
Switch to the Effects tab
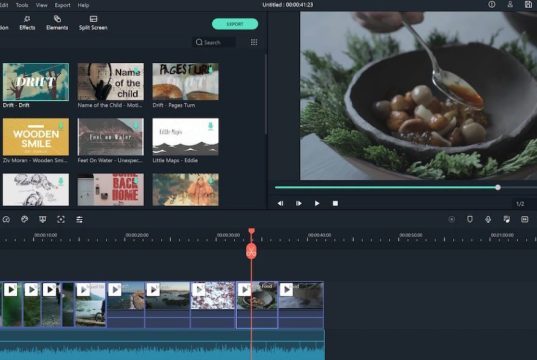pos(27,23)
